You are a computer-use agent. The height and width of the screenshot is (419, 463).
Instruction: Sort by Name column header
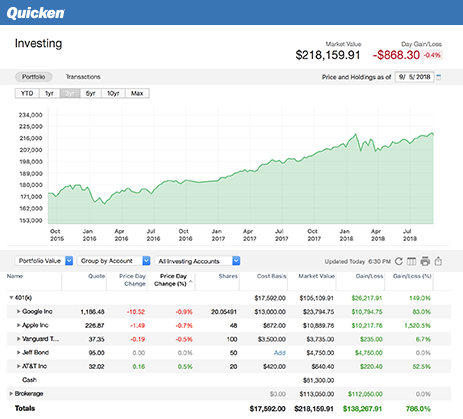pyautogui.click(x=15, y=276)
